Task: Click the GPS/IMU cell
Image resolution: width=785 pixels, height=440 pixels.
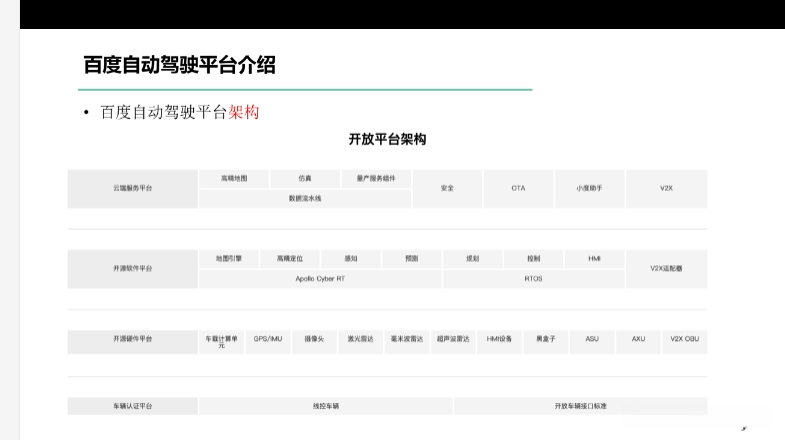Action: (x=268, y=342)
